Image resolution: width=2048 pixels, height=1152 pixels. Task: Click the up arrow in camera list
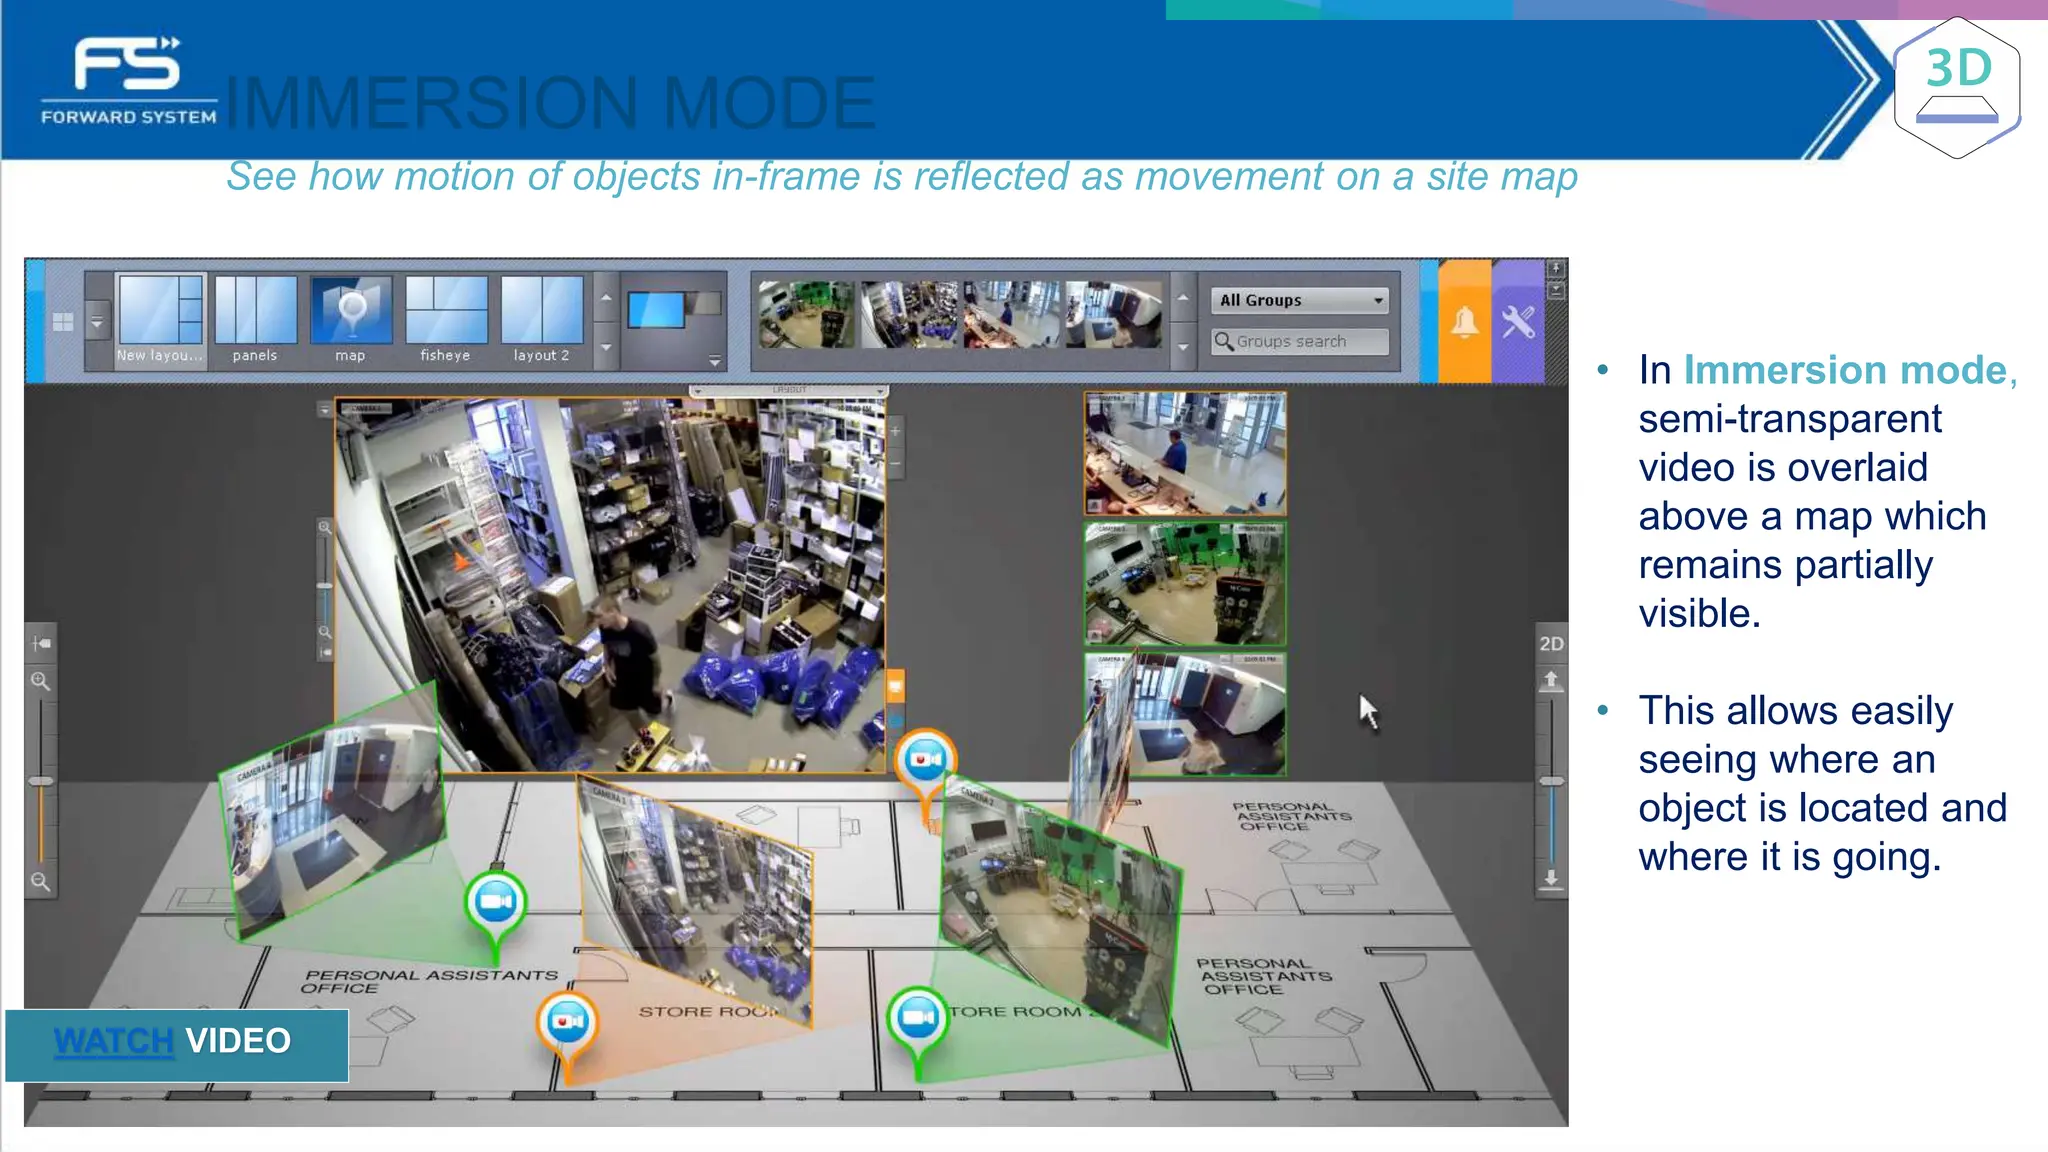click(1182, 298)
